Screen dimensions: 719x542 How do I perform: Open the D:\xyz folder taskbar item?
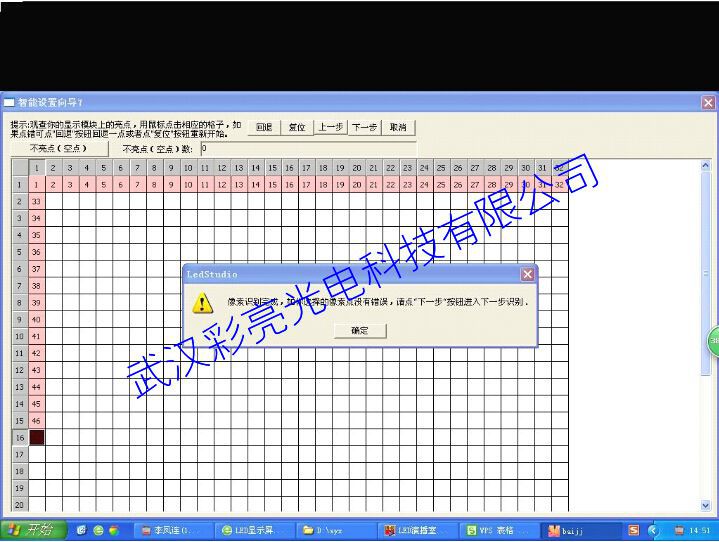[x=337, y=530]
